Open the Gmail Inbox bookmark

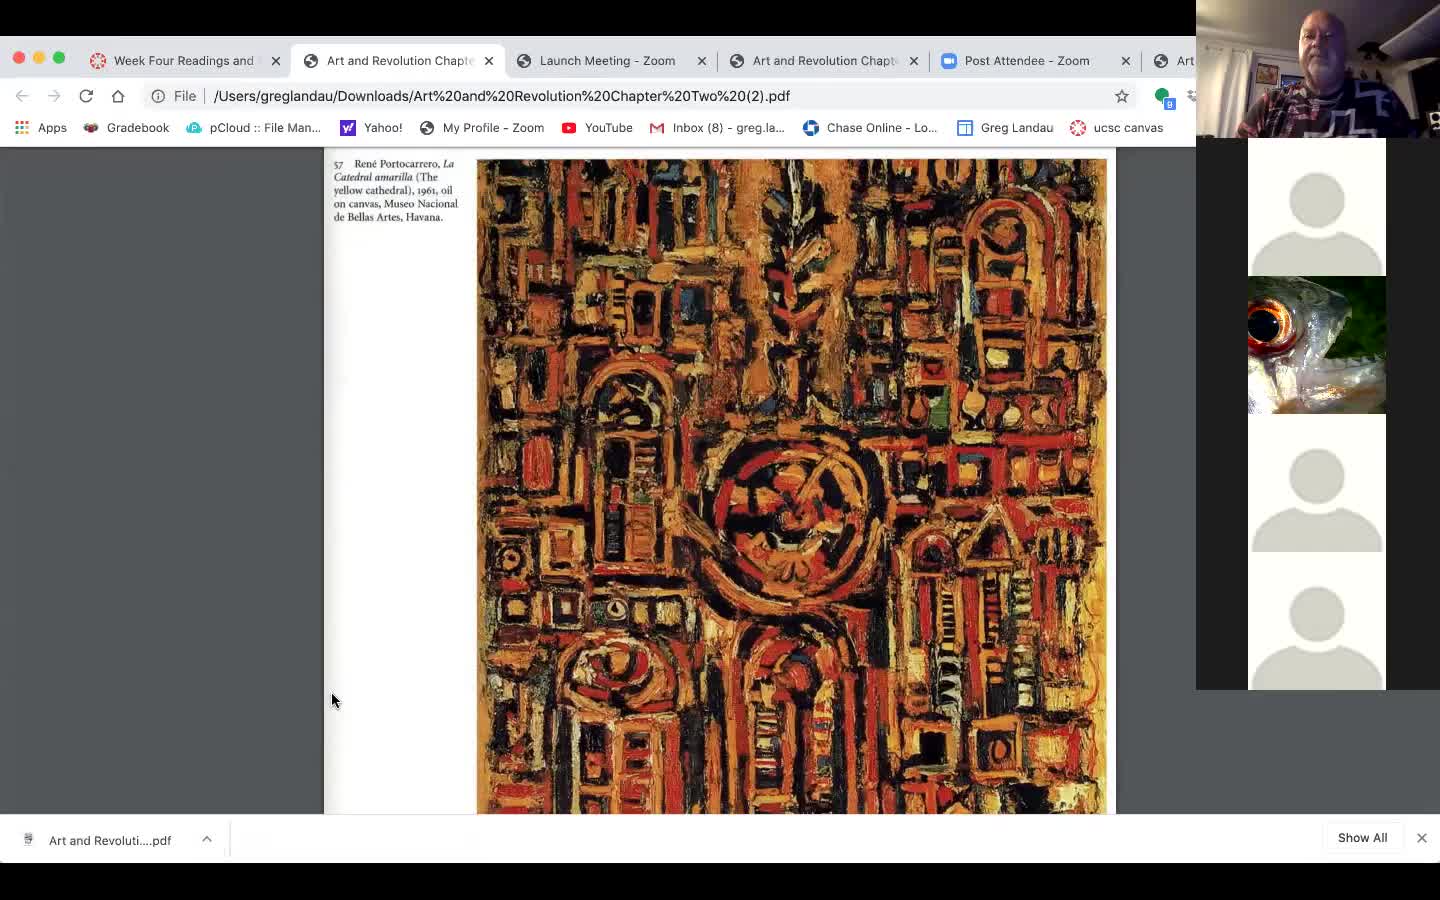(x=717, y=128)
